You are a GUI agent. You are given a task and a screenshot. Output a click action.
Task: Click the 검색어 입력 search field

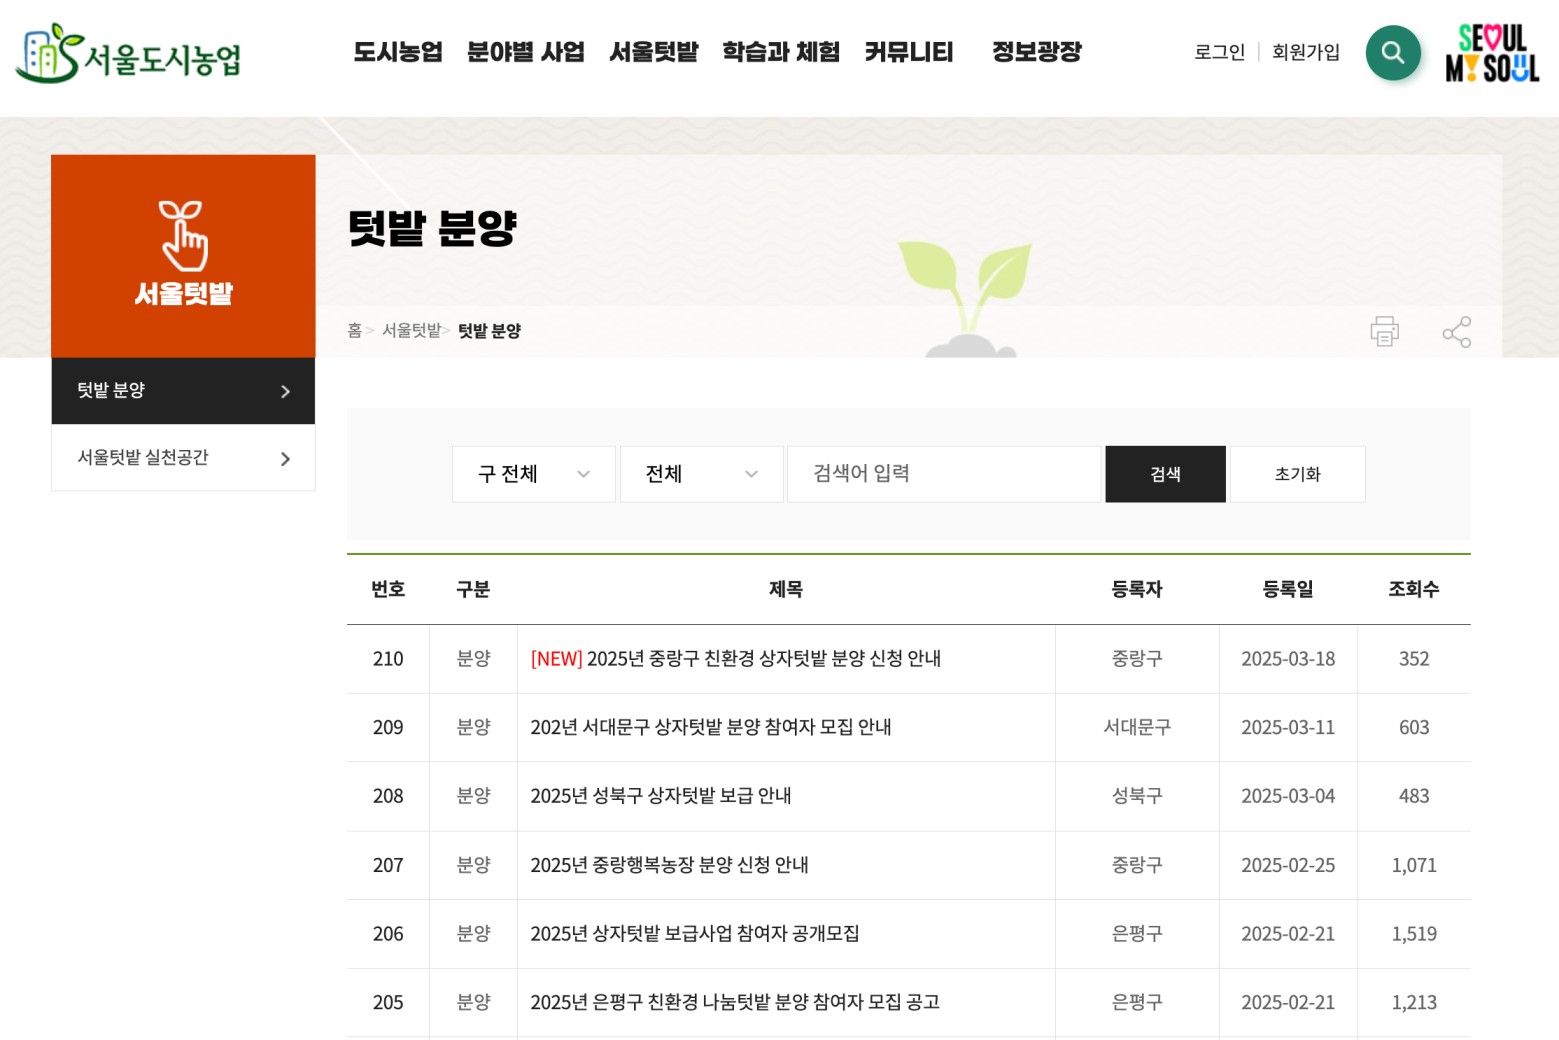click(x=944, y=474)
